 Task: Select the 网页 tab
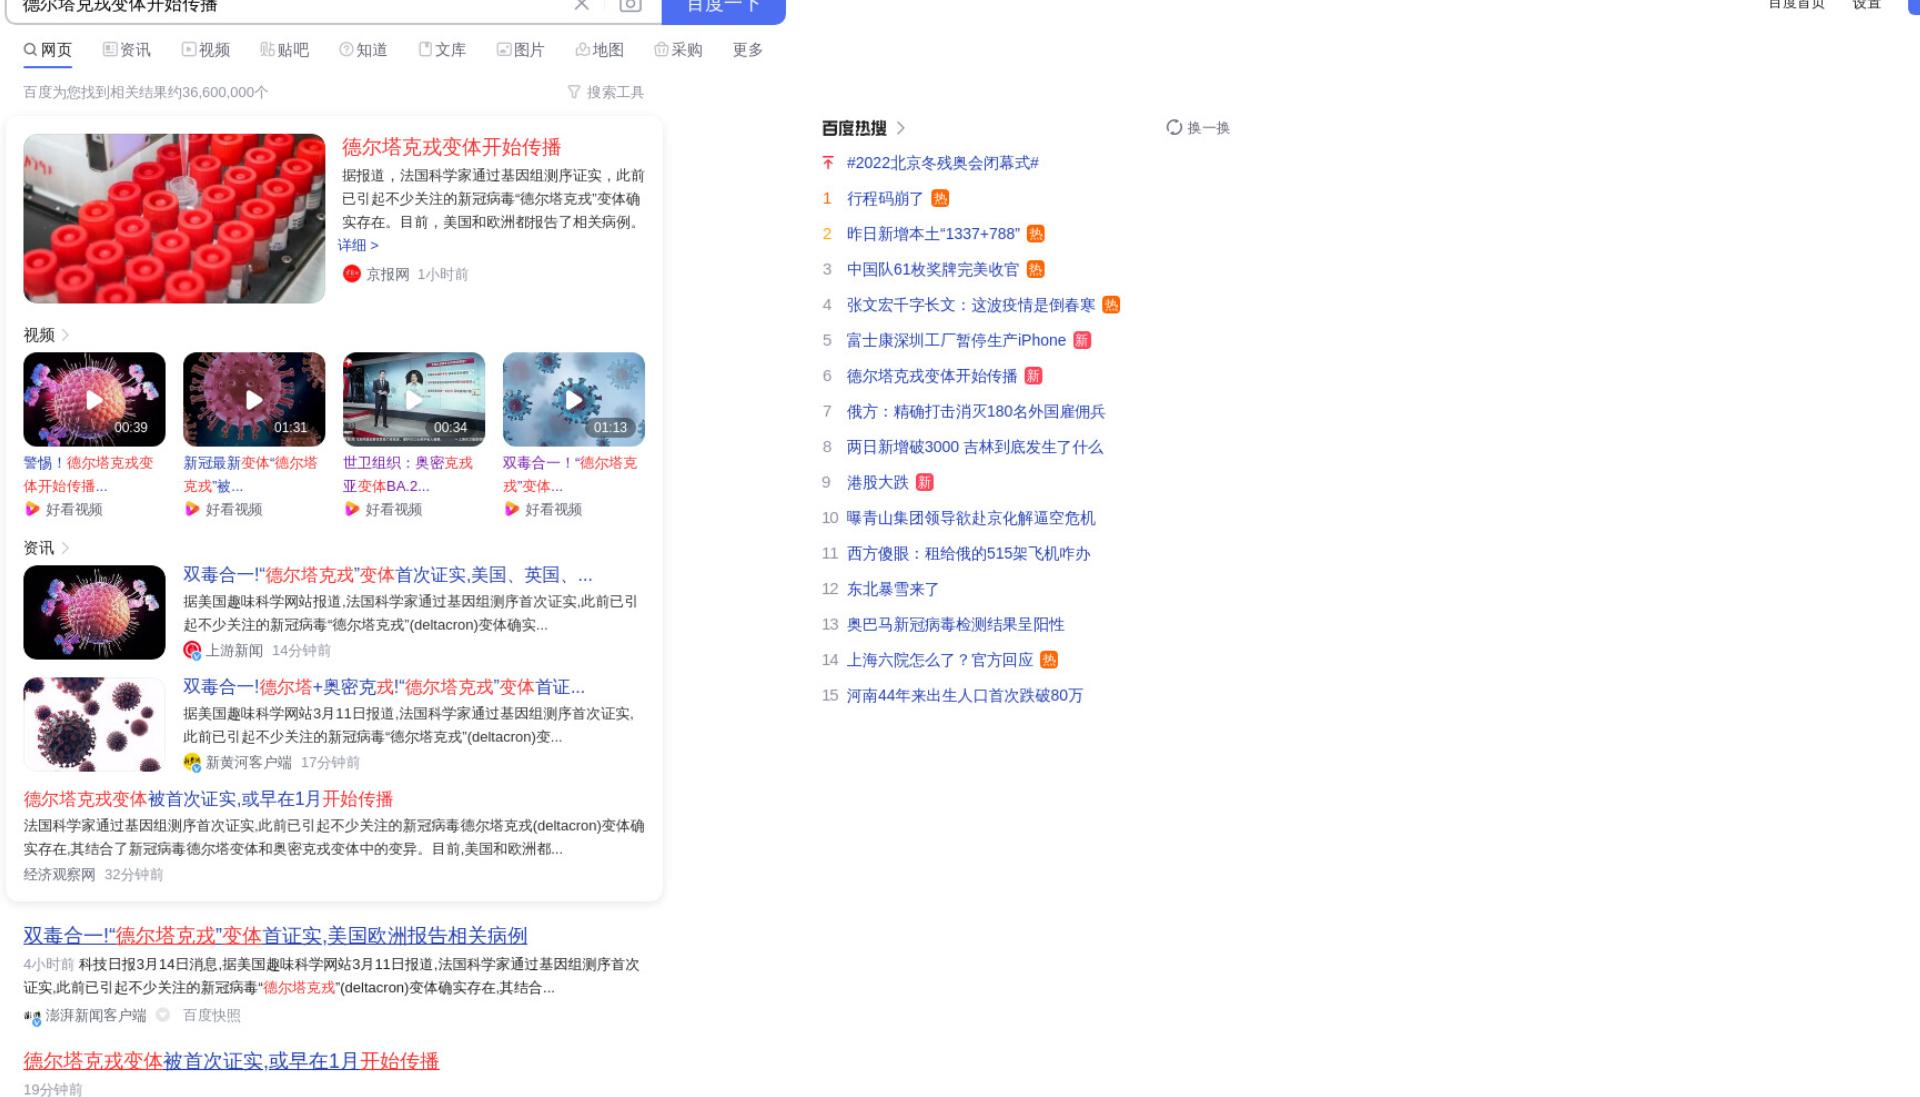pos(48,50)
